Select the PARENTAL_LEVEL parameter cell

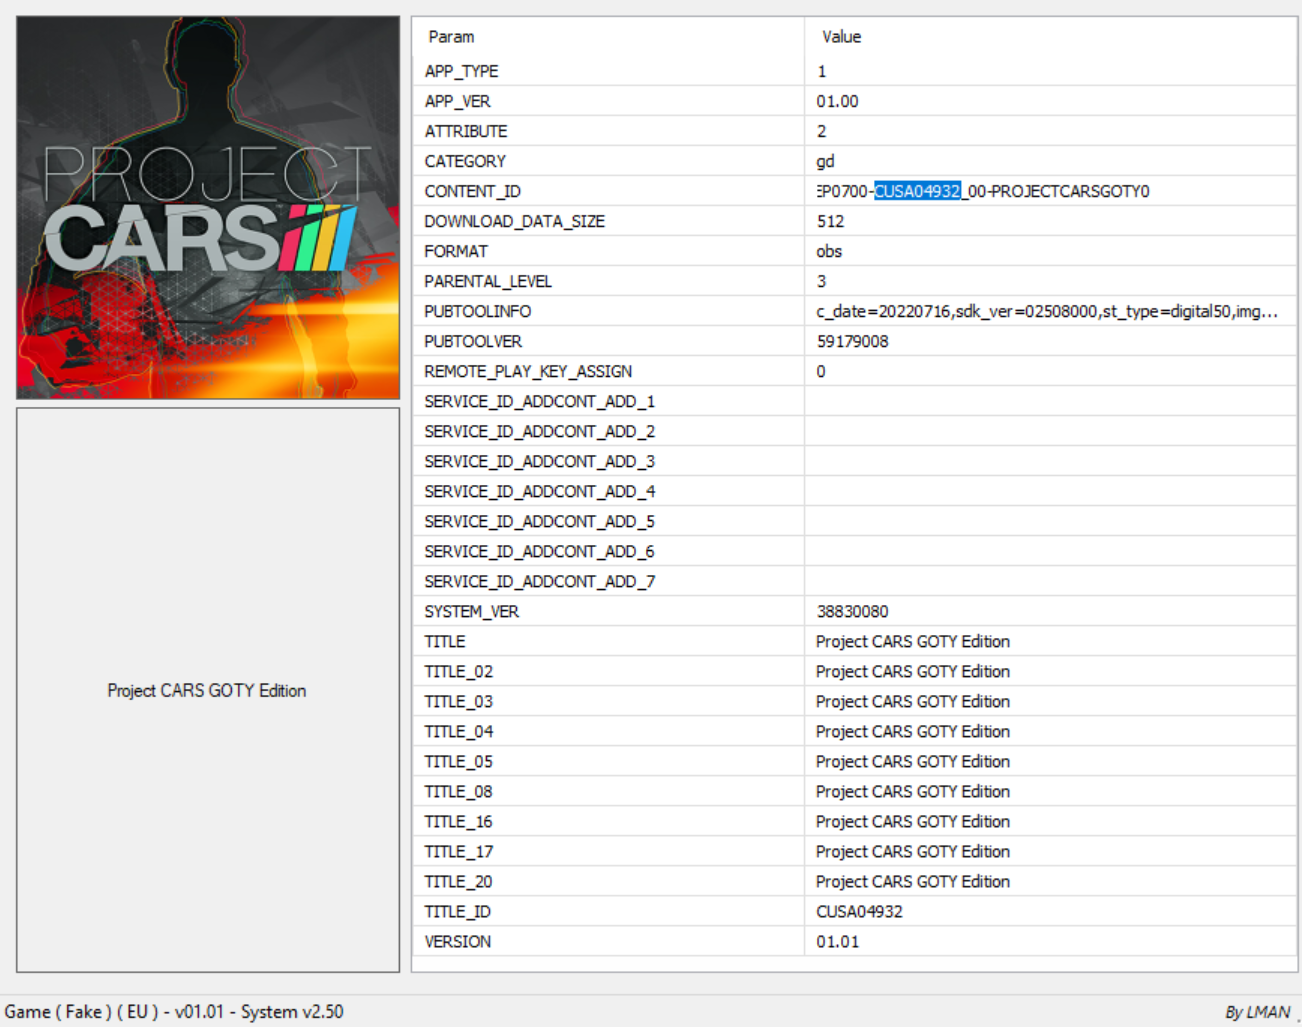coord(608,281)
